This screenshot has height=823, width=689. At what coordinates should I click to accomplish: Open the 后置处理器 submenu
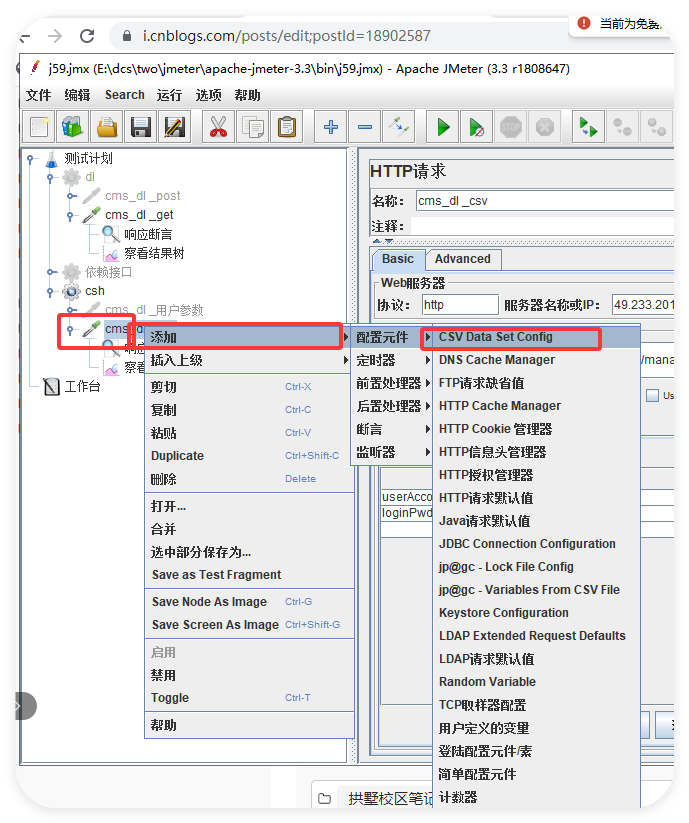click(393, 406)
